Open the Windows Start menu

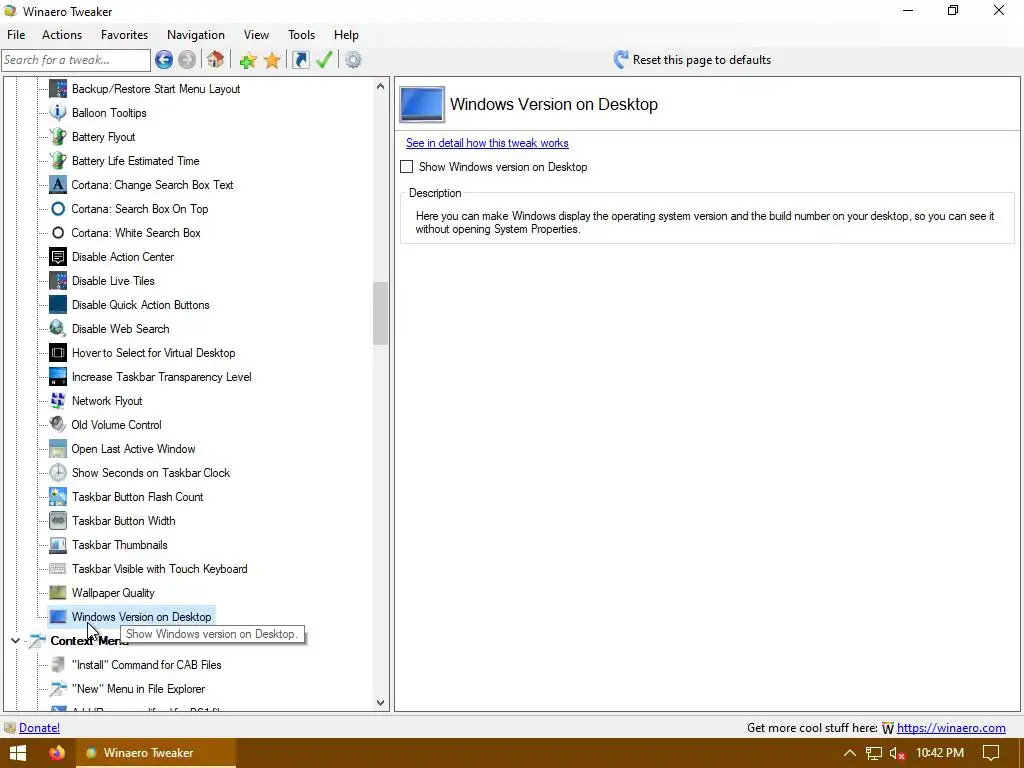18,752
